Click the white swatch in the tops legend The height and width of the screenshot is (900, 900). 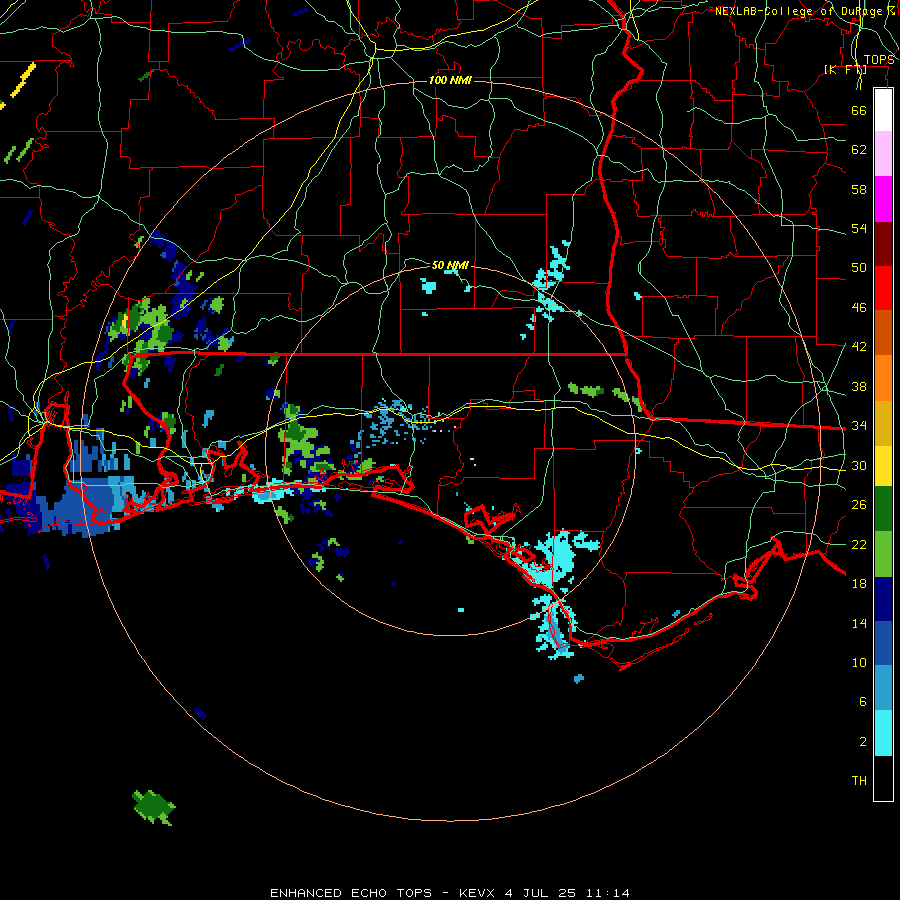click(x=883, y=110)
